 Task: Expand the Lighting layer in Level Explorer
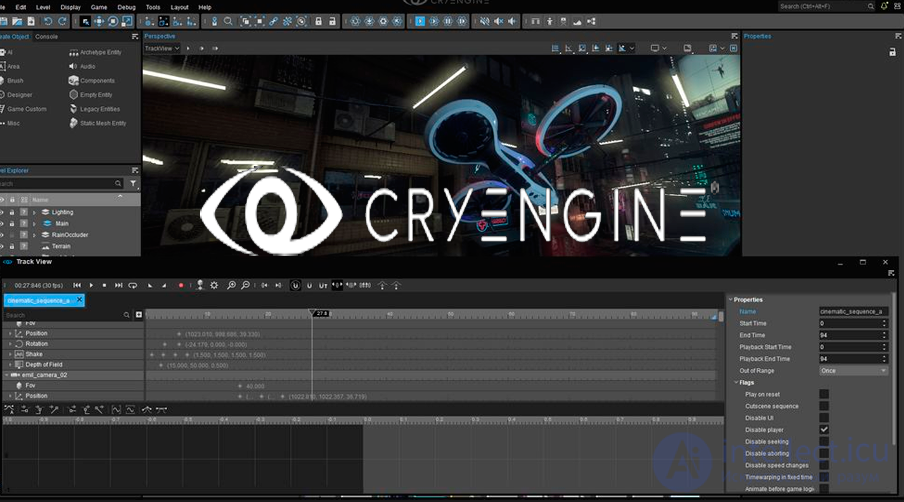tap(34, 212)
